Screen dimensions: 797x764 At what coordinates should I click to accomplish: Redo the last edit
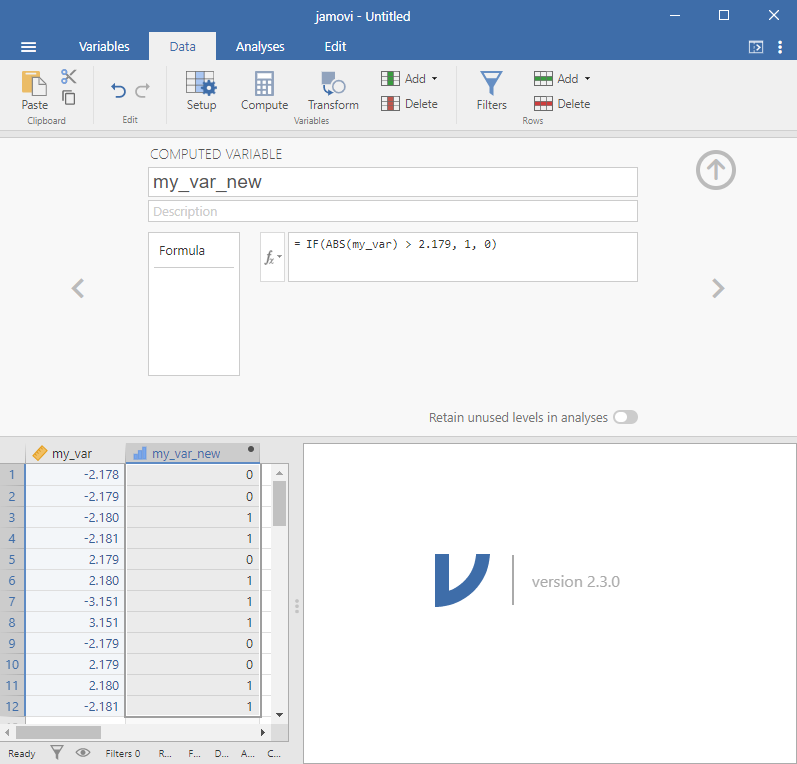[x=142, y=91]
